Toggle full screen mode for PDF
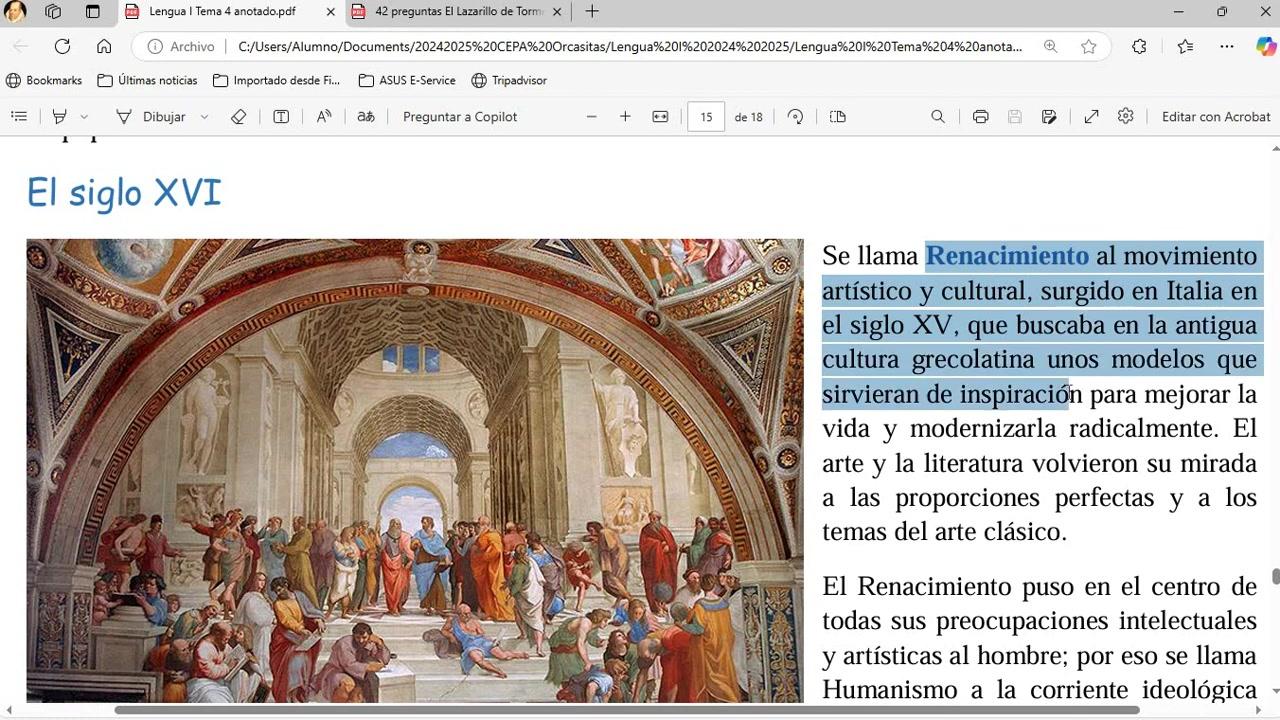 1092,117
